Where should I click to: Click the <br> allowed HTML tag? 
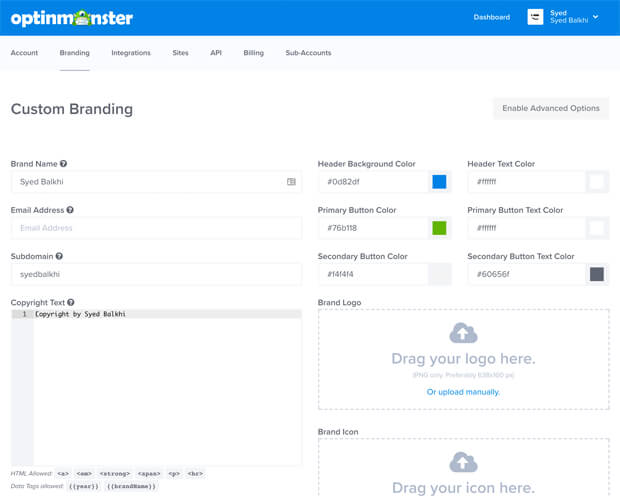195,473
